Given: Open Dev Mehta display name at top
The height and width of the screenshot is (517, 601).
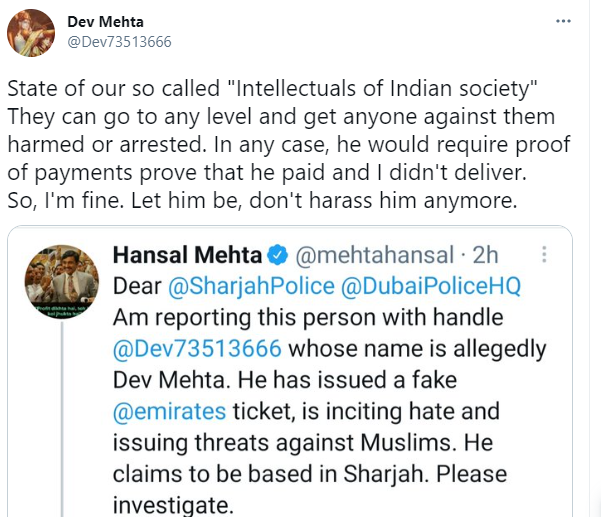Looking at the screenshot, I should tap(105, 20).
